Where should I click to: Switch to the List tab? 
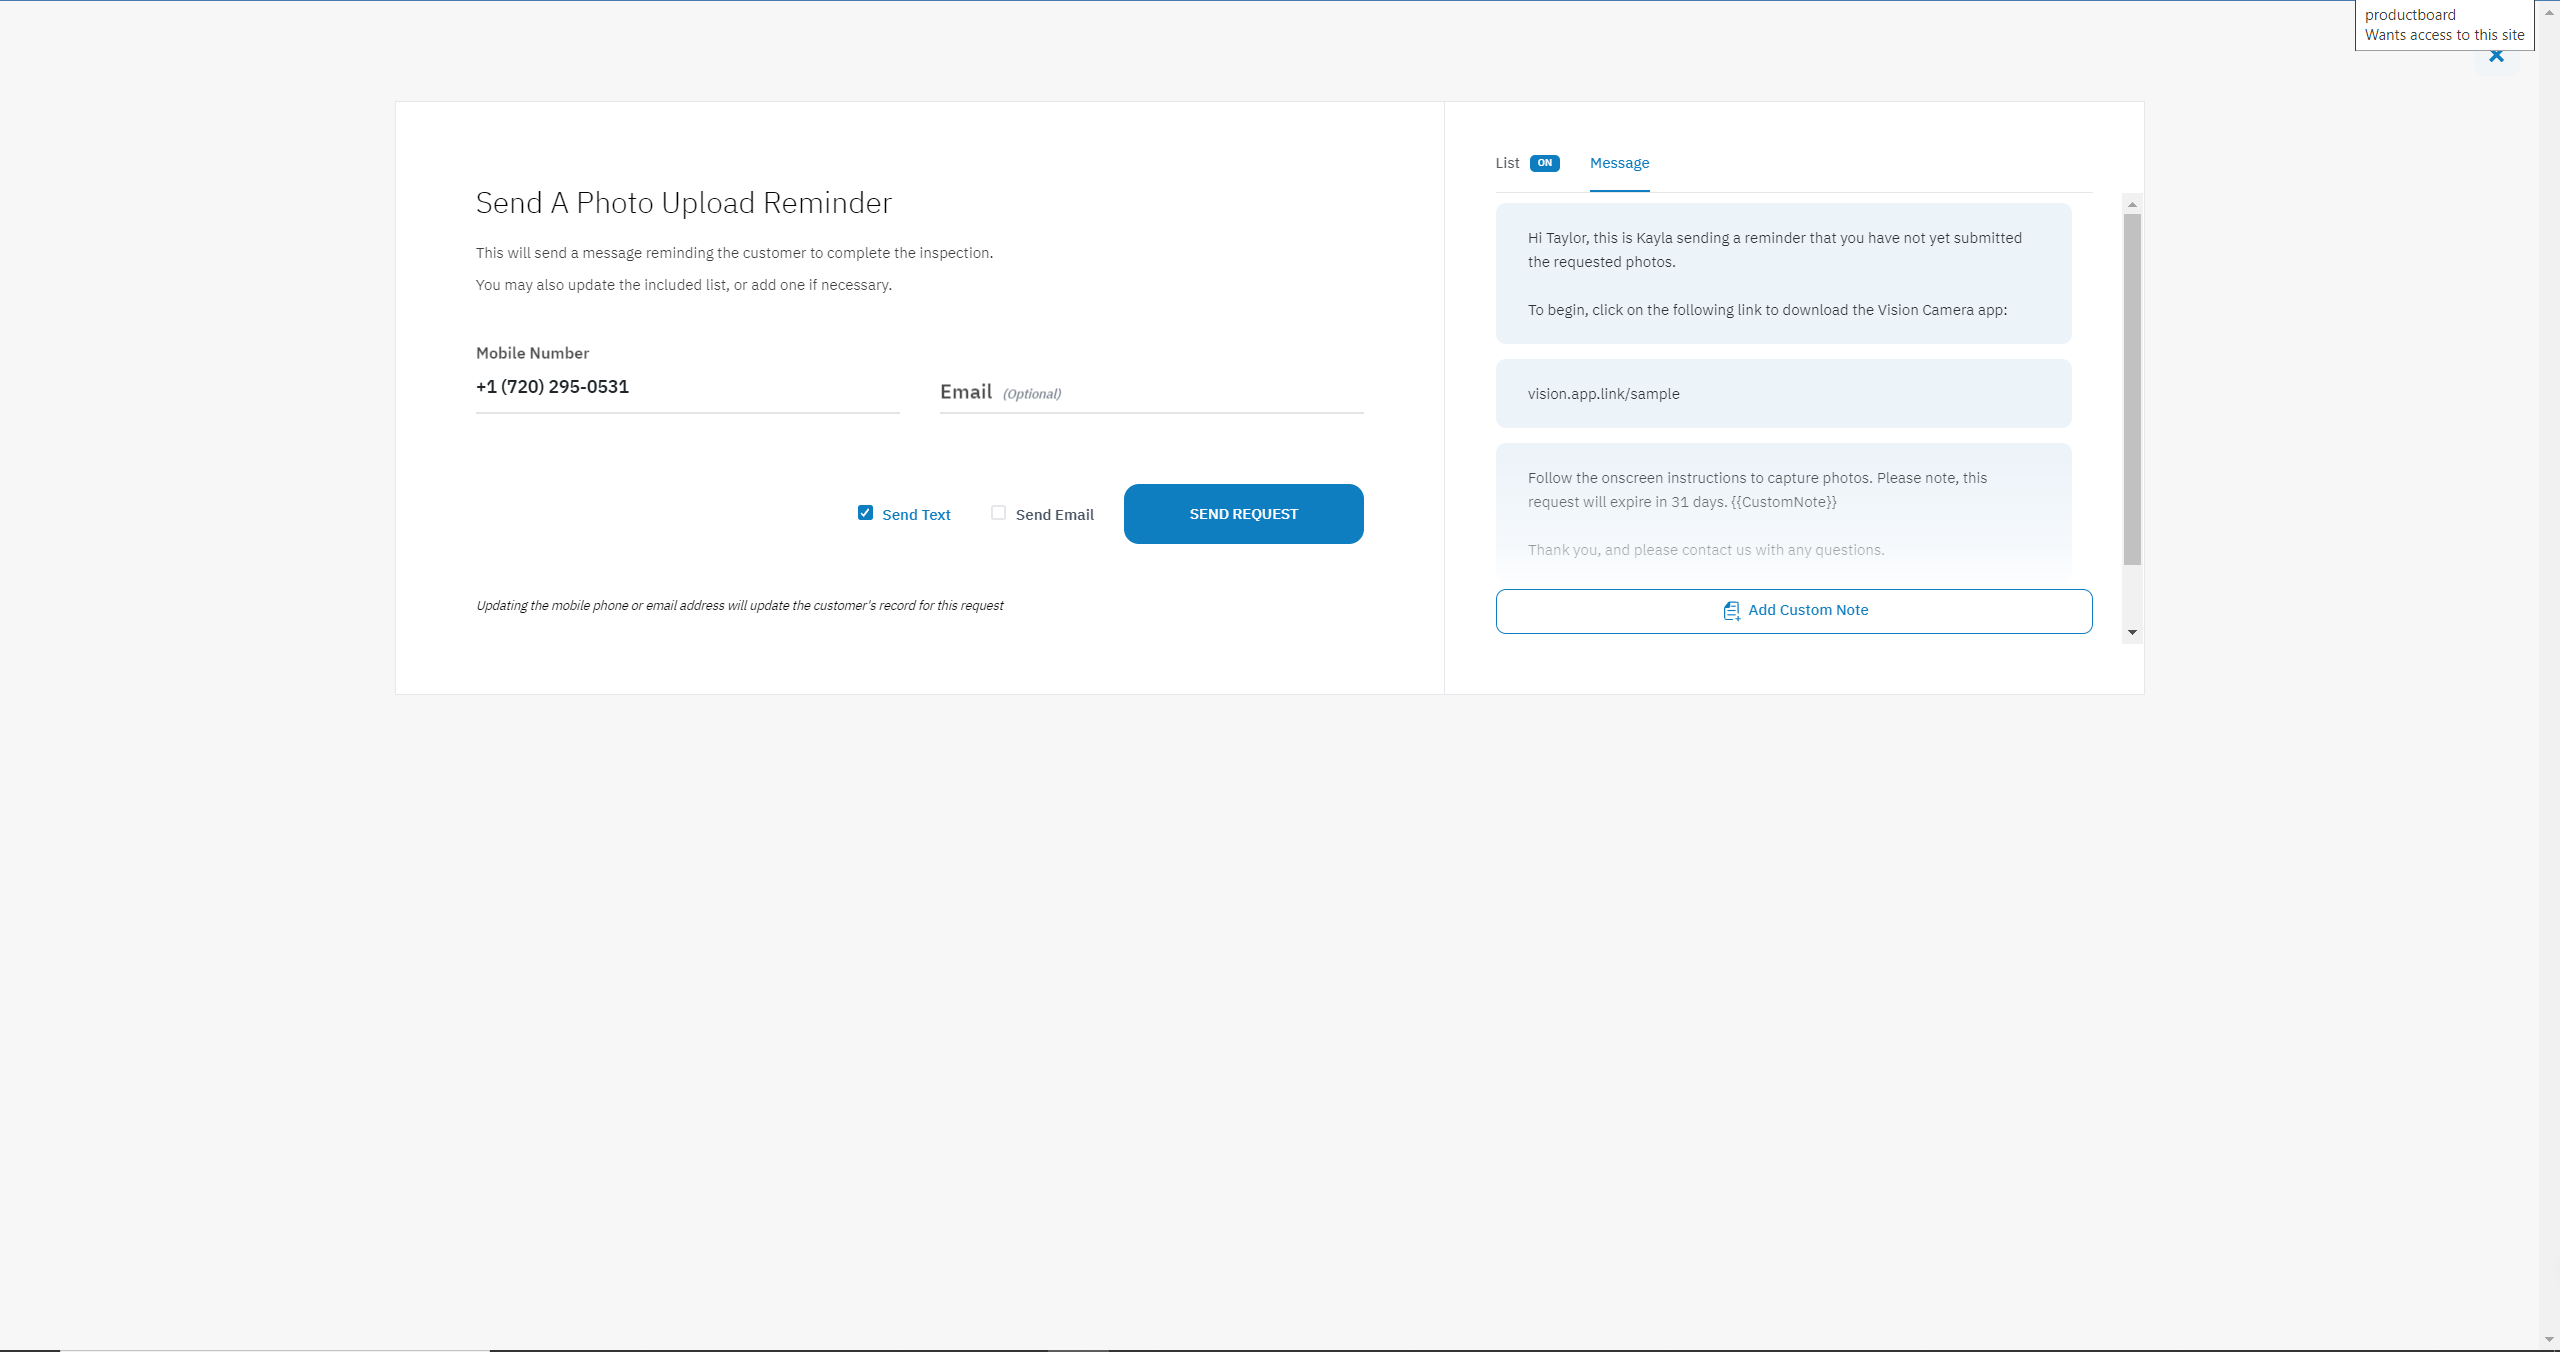[x=1507, y=163]
